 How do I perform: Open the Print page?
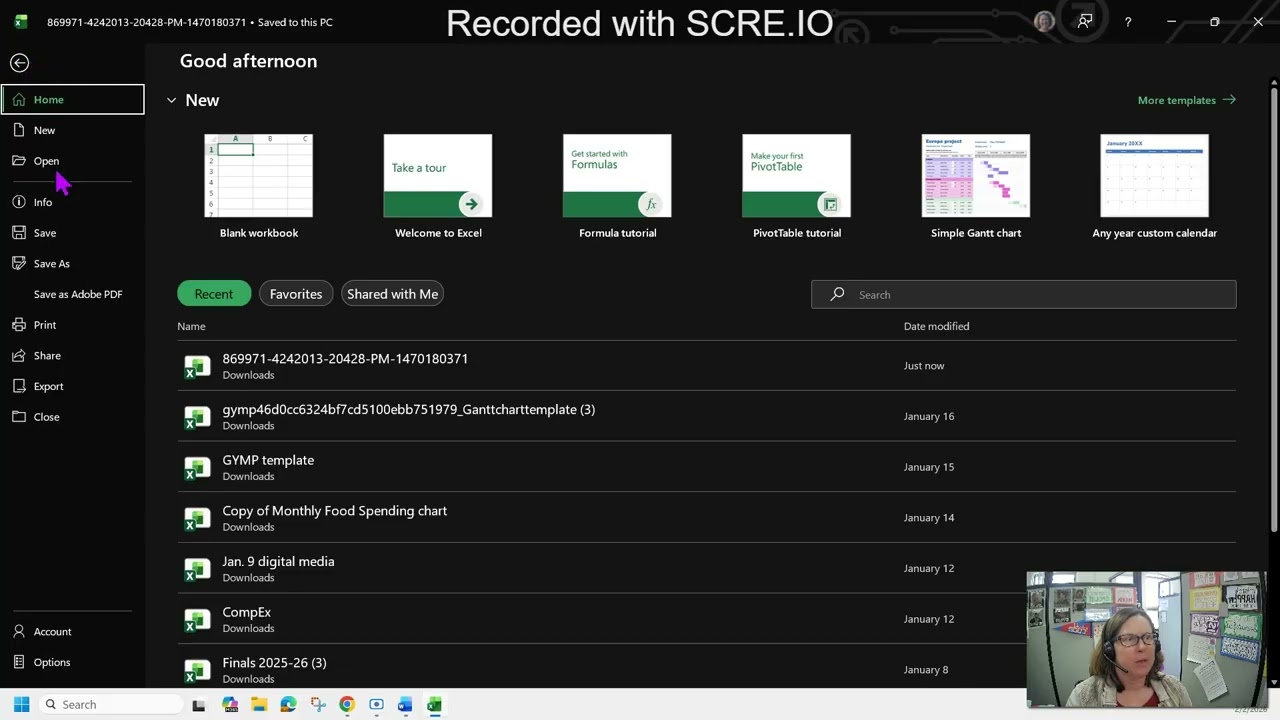coord(73,325)
